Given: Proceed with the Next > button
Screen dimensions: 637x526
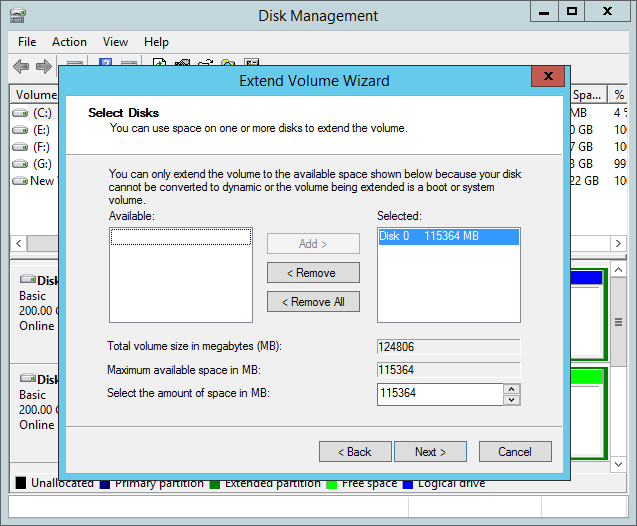Looking at the screenshot, I should [x=430, y=452].
